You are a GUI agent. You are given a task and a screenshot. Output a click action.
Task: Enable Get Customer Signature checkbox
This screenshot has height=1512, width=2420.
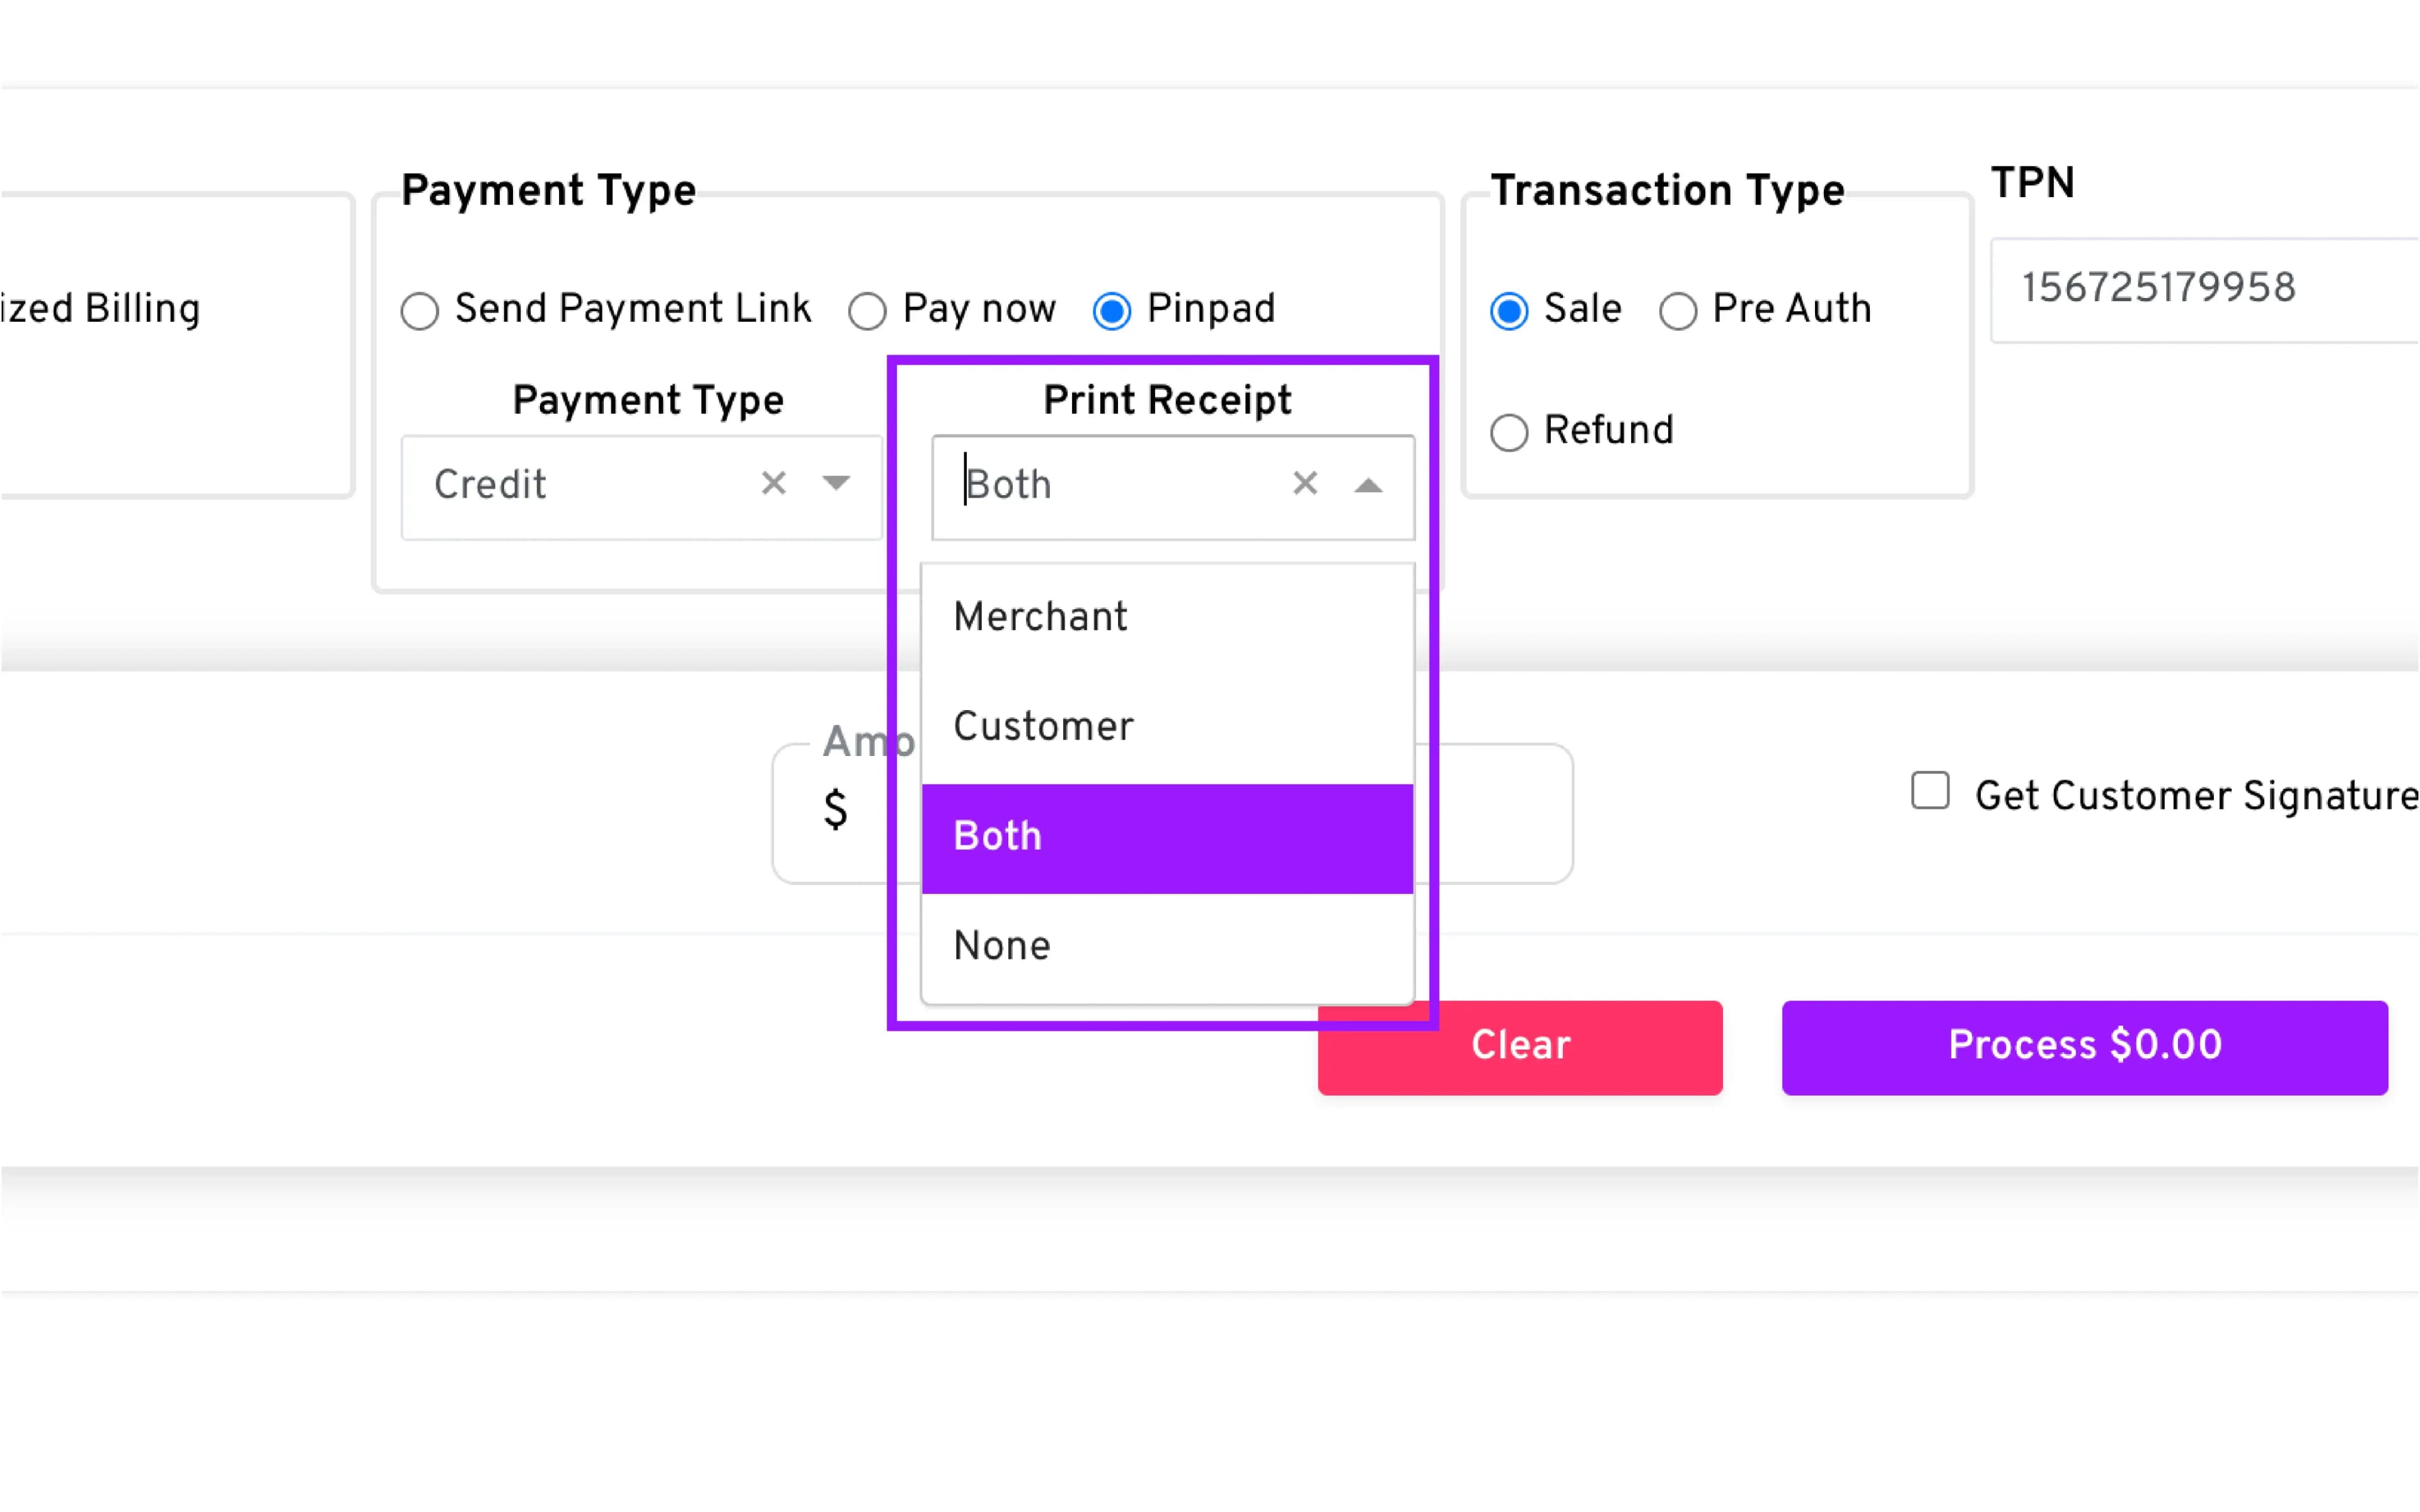[1930, 791]
